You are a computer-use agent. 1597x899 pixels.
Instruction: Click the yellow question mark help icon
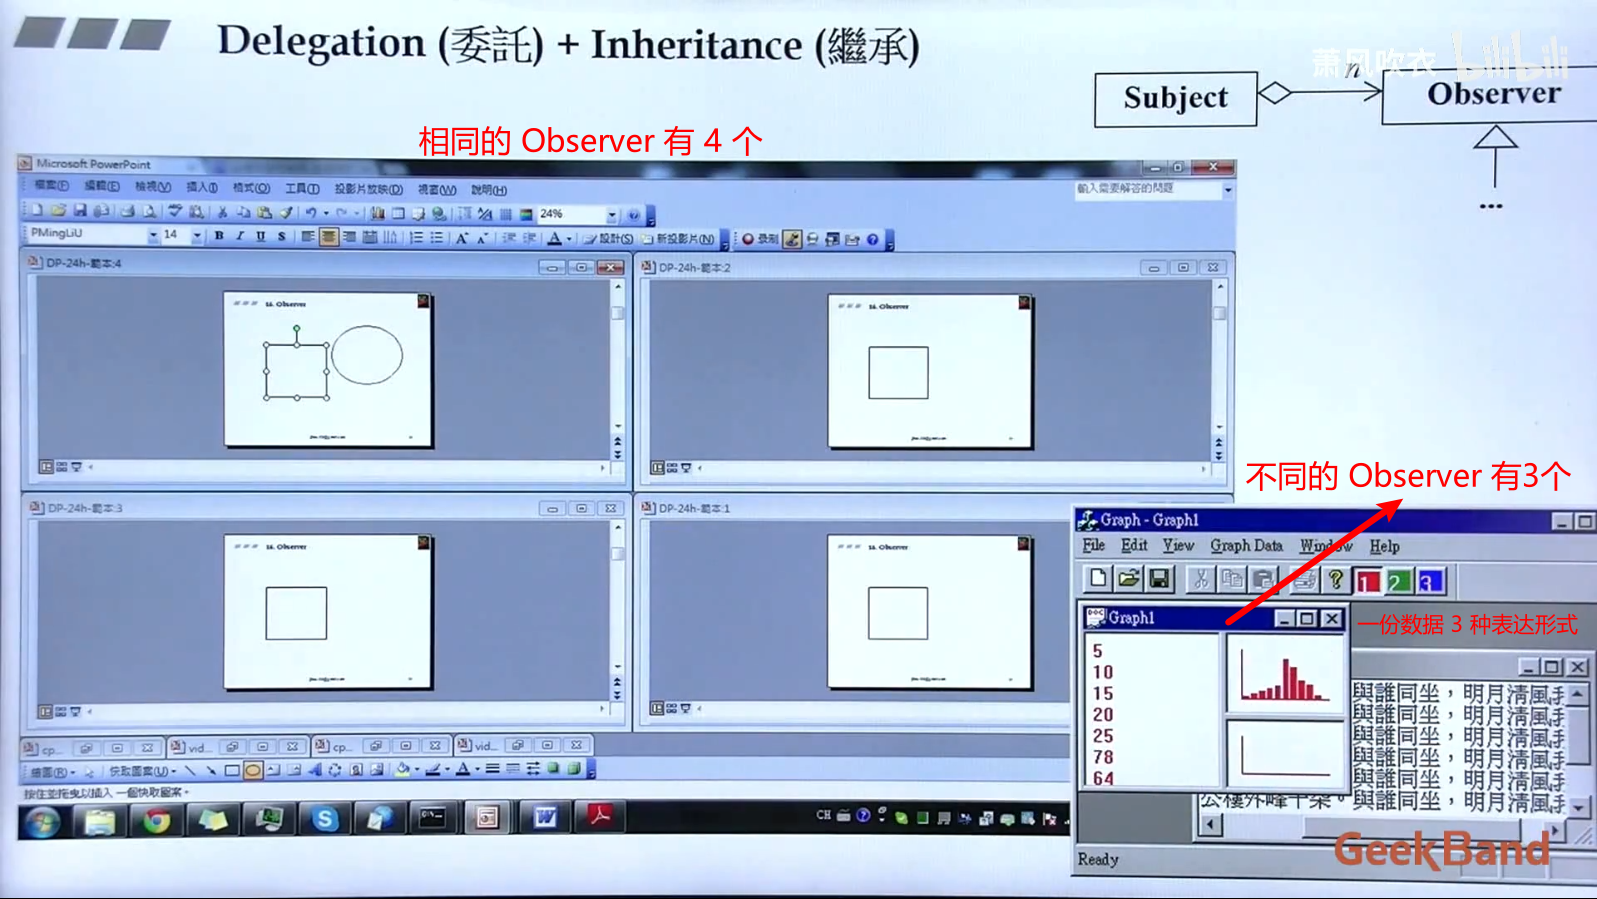pos(1335,579)
